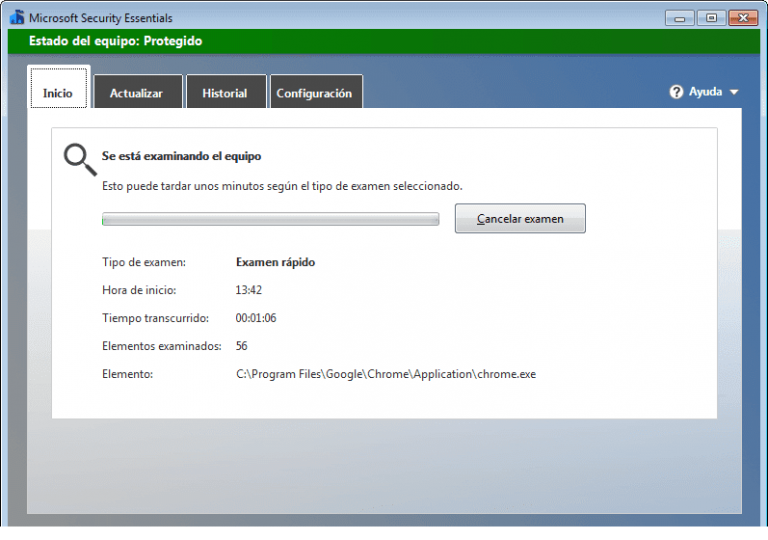Viewport: 768px width, 540px height.
Task: Click the blue question mark help icon
Action: click(677, 92)
